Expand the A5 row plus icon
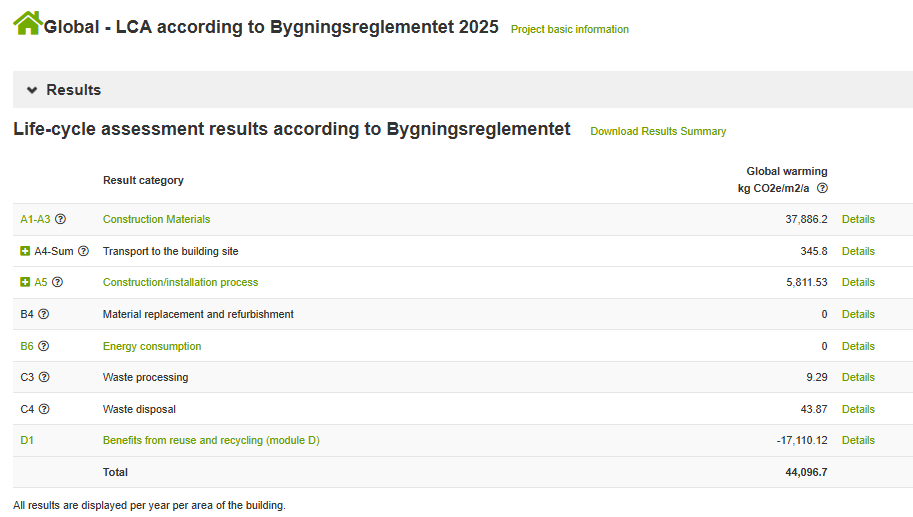The height and width of the screenshot is (517, 913). pyautogui.click(x=25, y=282)
